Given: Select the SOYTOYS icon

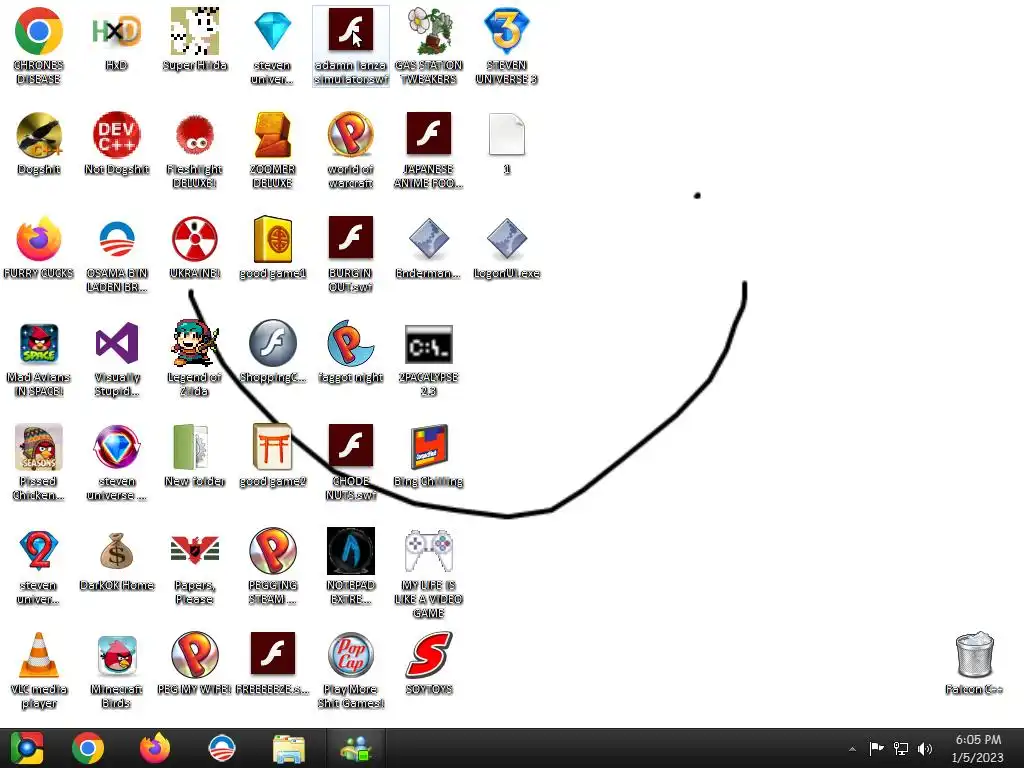Looking at the screenshot, I should click(428, 655).
